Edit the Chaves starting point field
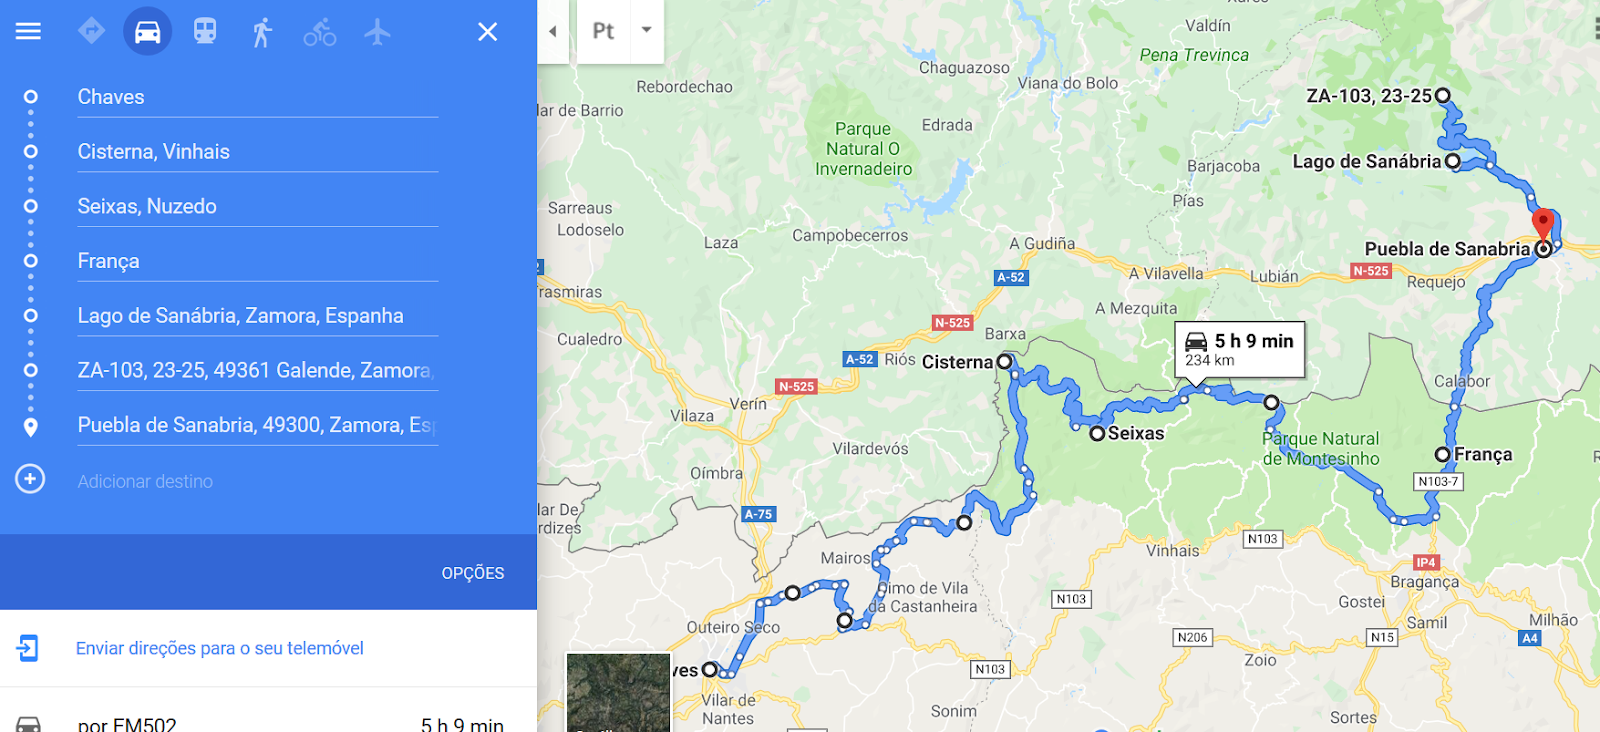Screen dimensions: 1600x732 click(258, 97)
